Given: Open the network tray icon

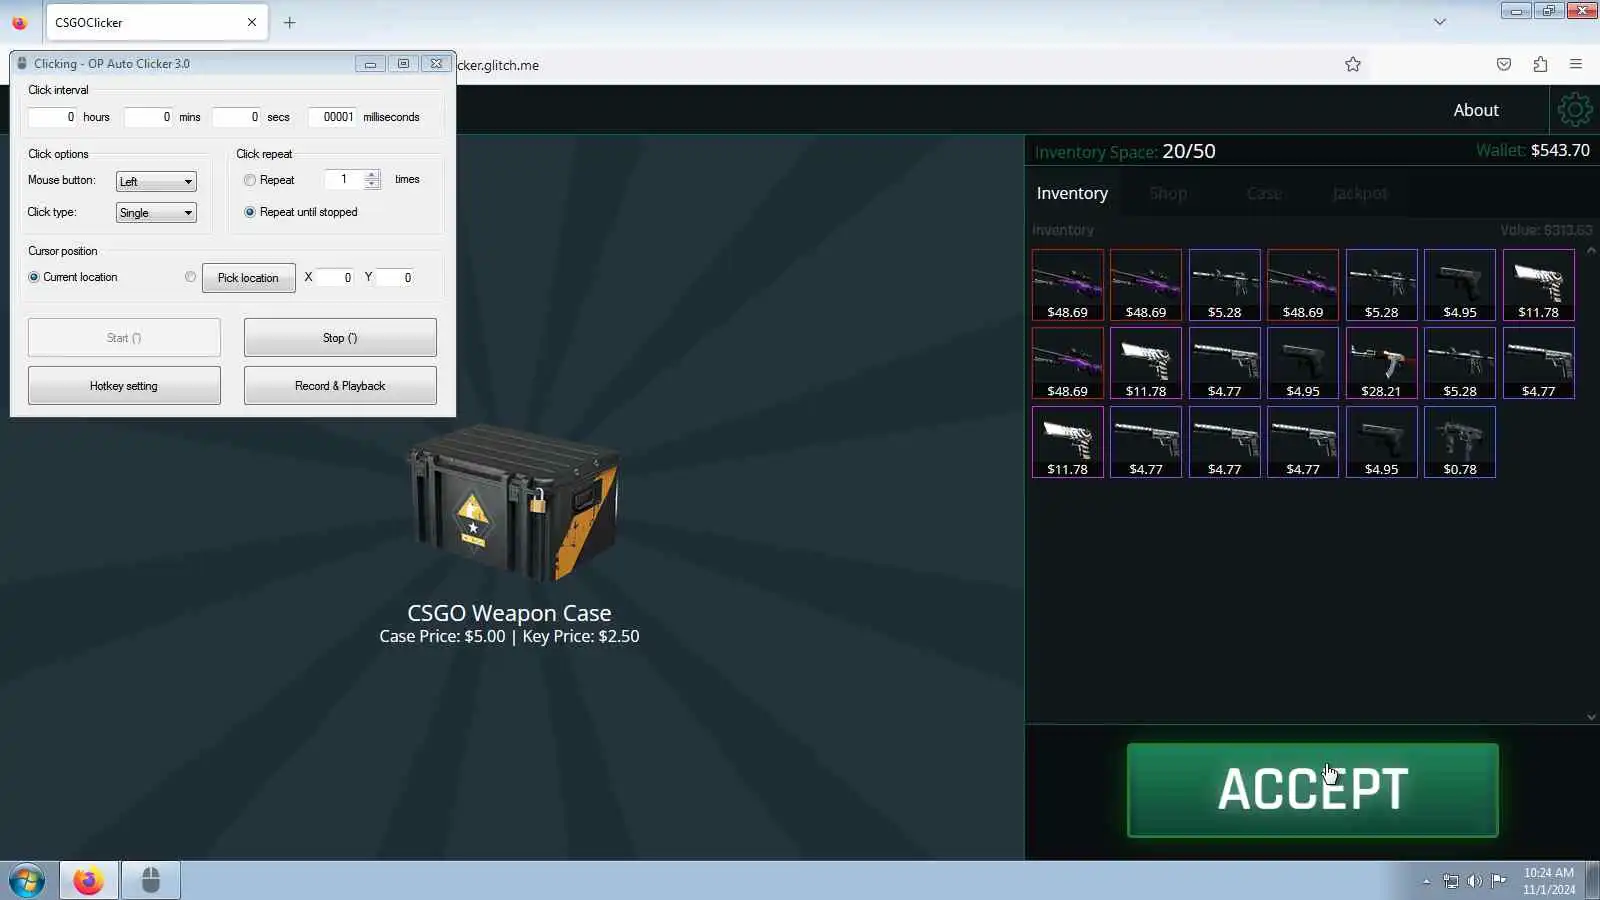Looking at the screenshot, I should [x=1451, y=881].
